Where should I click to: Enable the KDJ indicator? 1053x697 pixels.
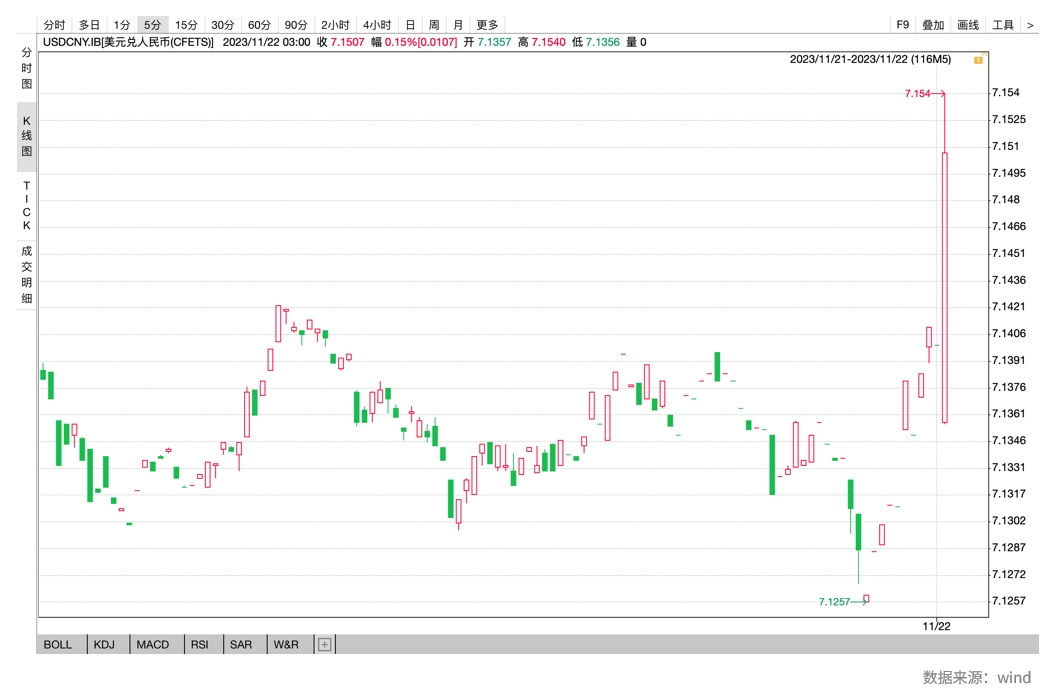(x=104, y=645)
